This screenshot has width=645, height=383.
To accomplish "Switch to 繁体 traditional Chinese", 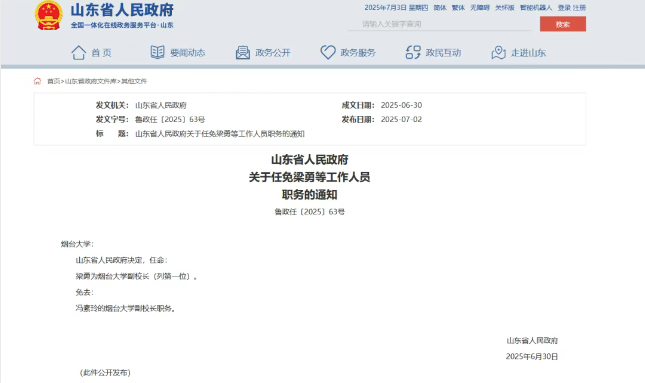I will tap(458, 8).
